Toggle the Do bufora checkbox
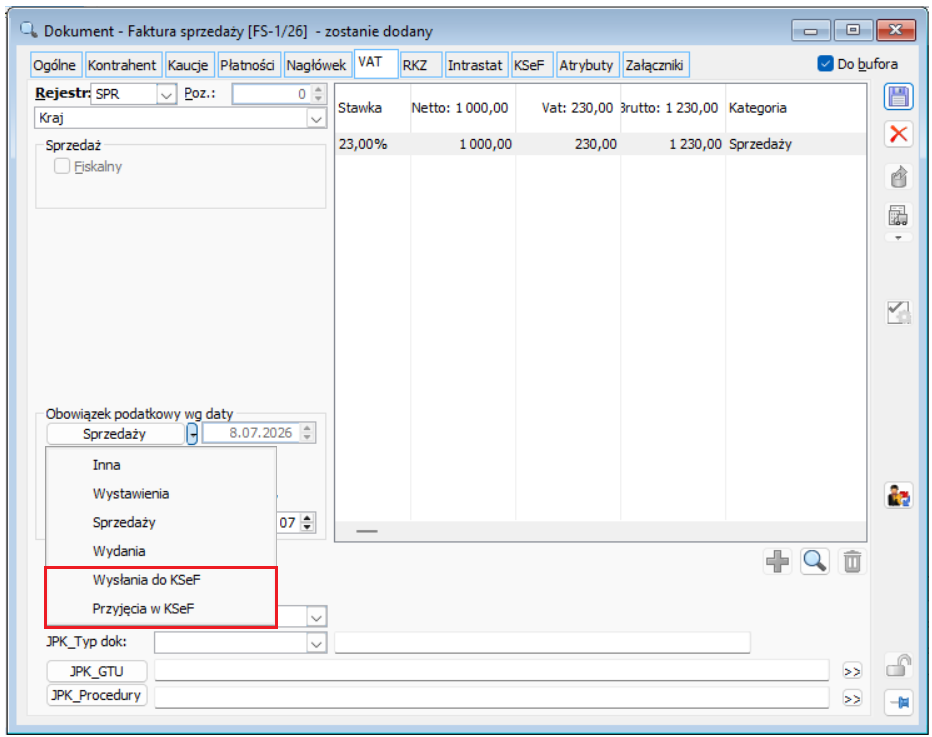932x737 pixels. tap(825, 64)
